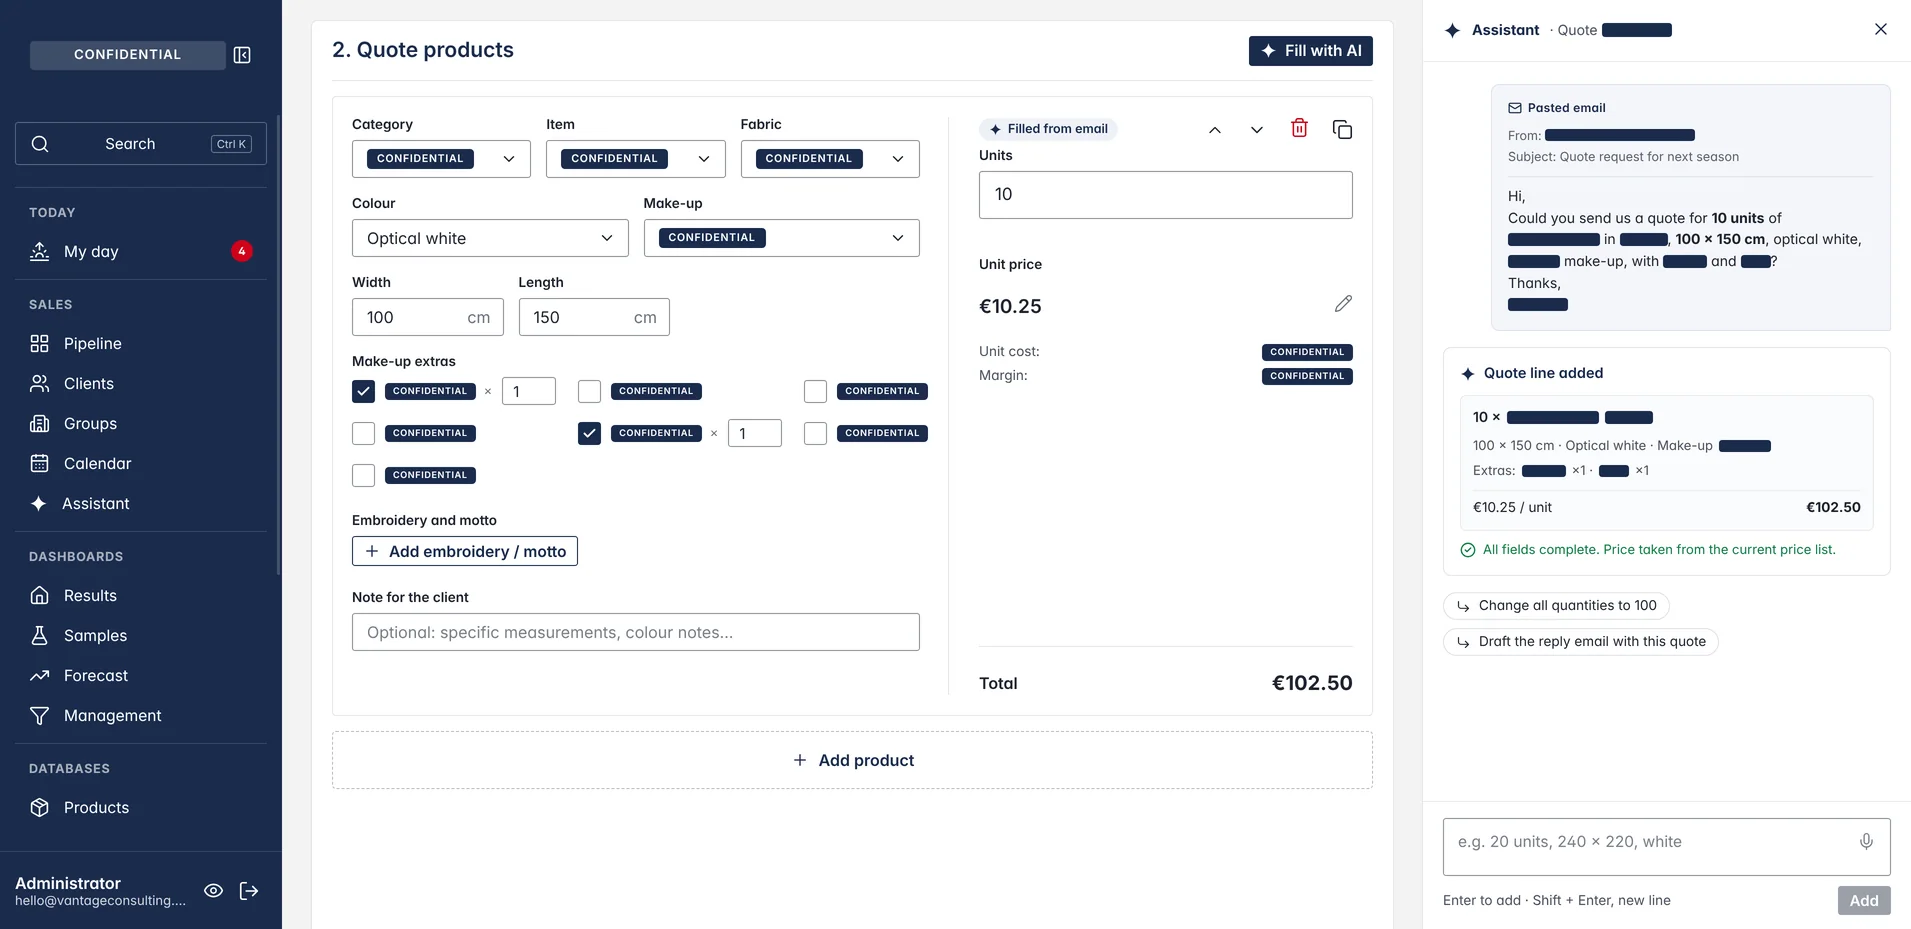Click the sidebar scrollbar
Image resolution: width=1911 pixels, height=929 pixels.
pyautogui.click(x=279, y=345)
